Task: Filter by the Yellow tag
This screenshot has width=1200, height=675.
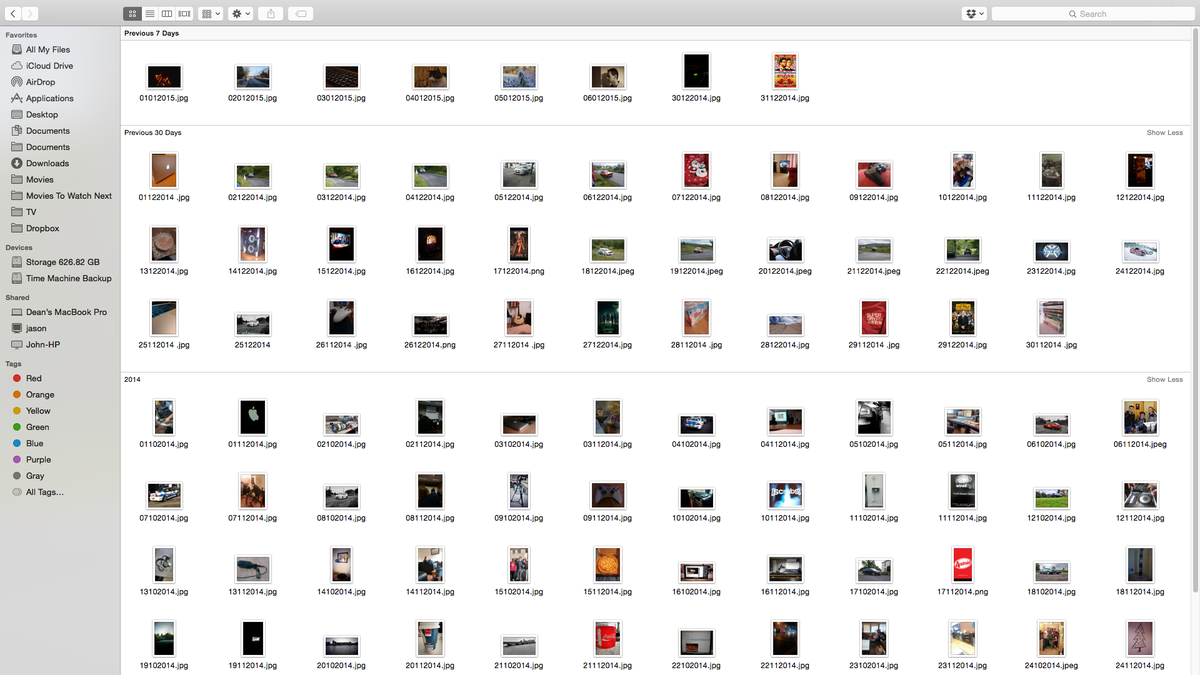Action: click(38, 411)
